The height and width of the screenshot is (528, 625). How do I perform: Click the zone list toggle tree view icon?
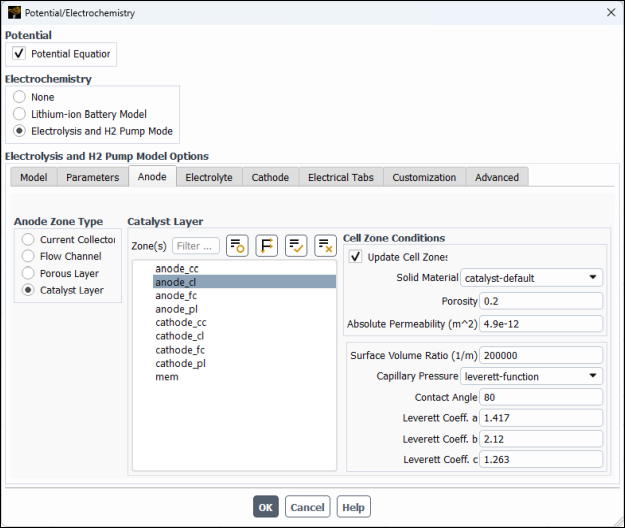coord(267,245)
